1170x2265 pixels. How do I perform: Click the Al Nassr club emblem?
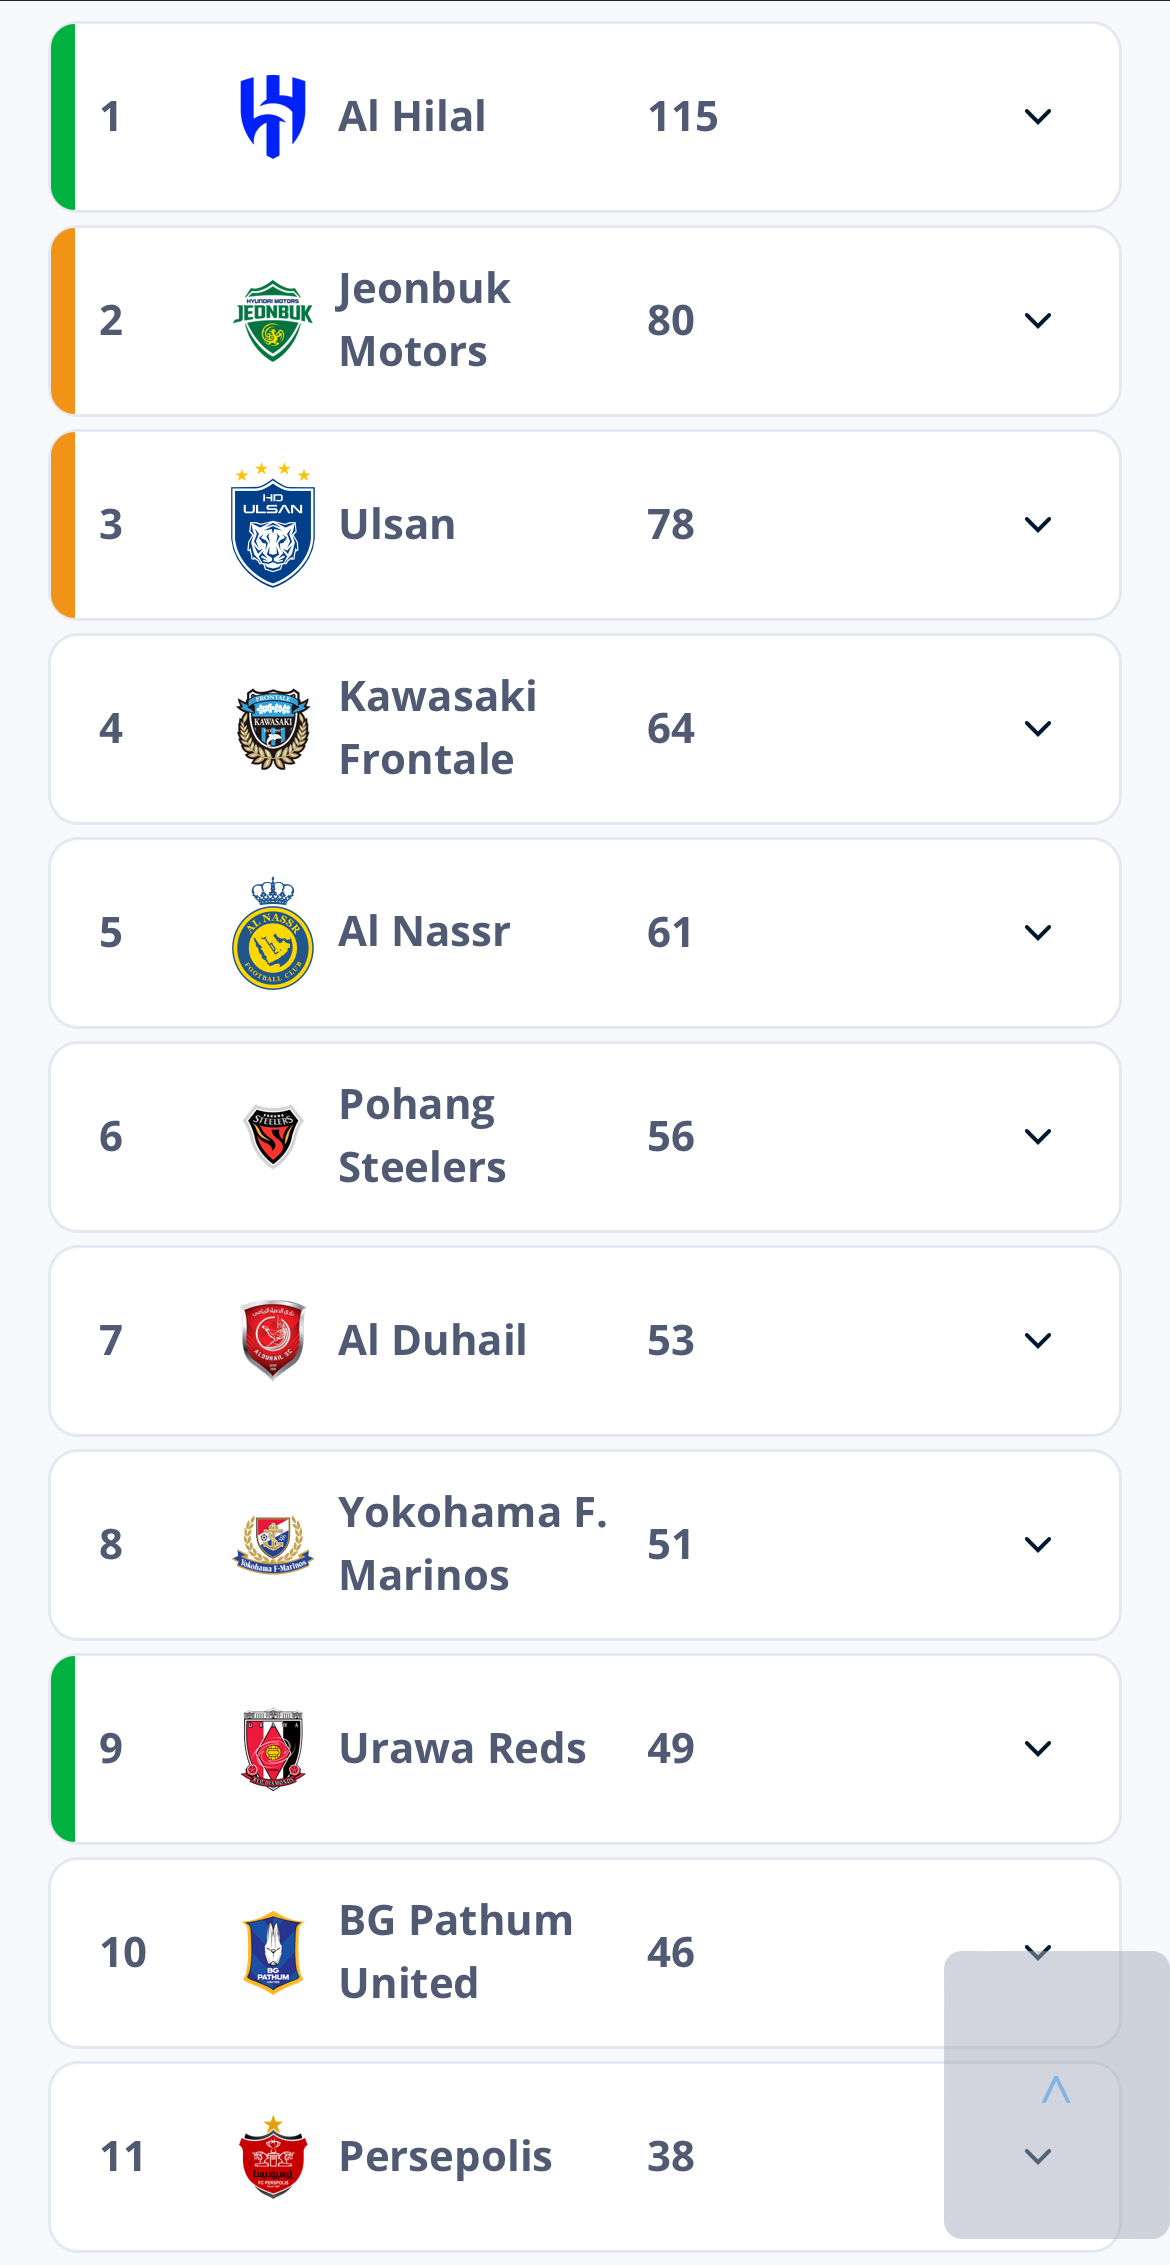tap(272, 935)
